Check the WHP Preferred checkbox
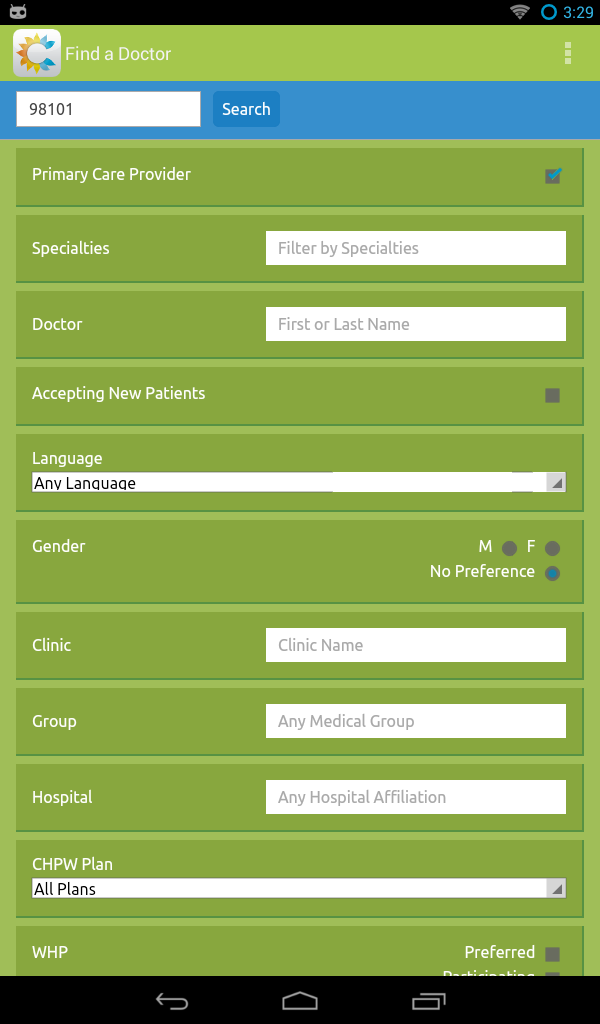The image size is (600, 1024). (x=552, y=954)
